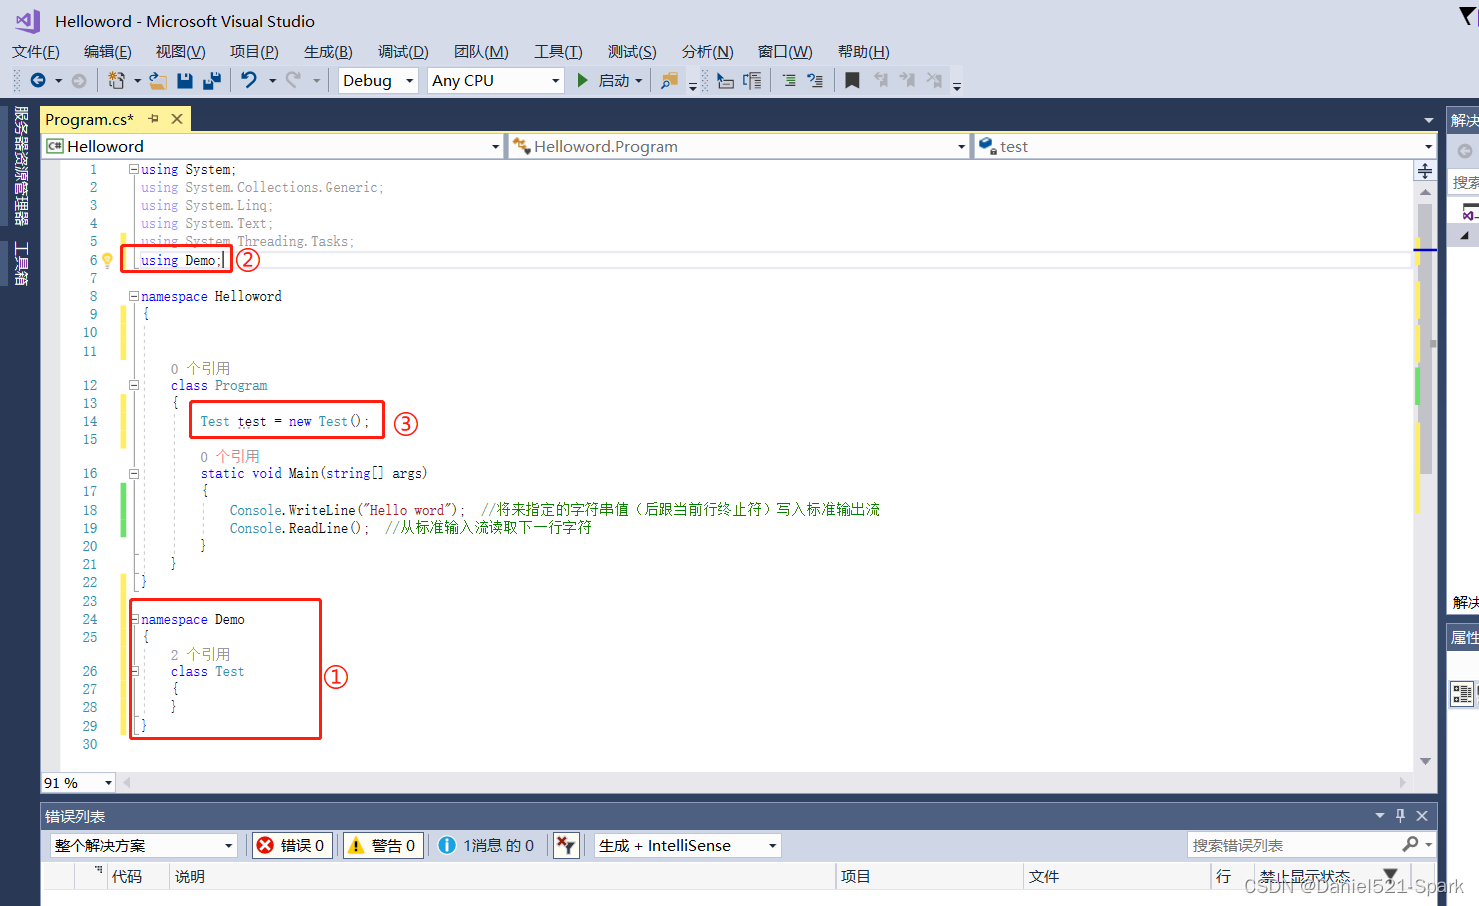Image resolution: width=1479 pixels, height=906 pixels.
Task: Open the Tools (工具) menu
Action: click(x=558, y=52)
